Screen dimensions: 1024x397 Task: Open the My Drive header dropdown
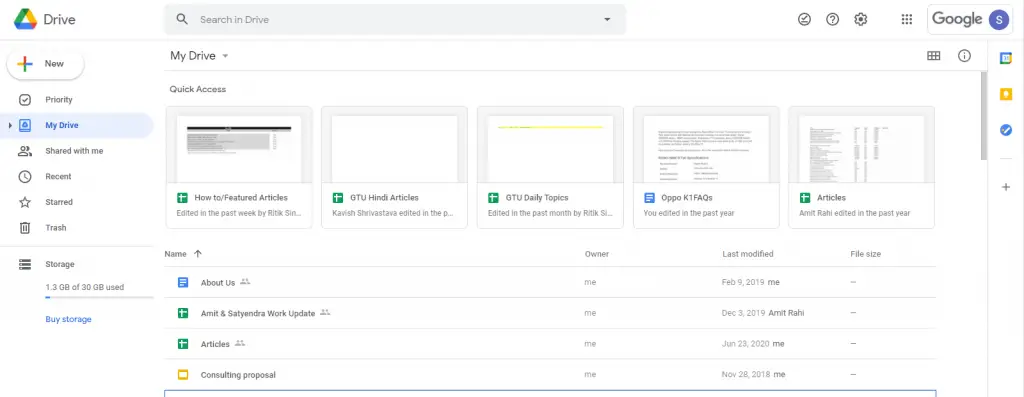199,56
